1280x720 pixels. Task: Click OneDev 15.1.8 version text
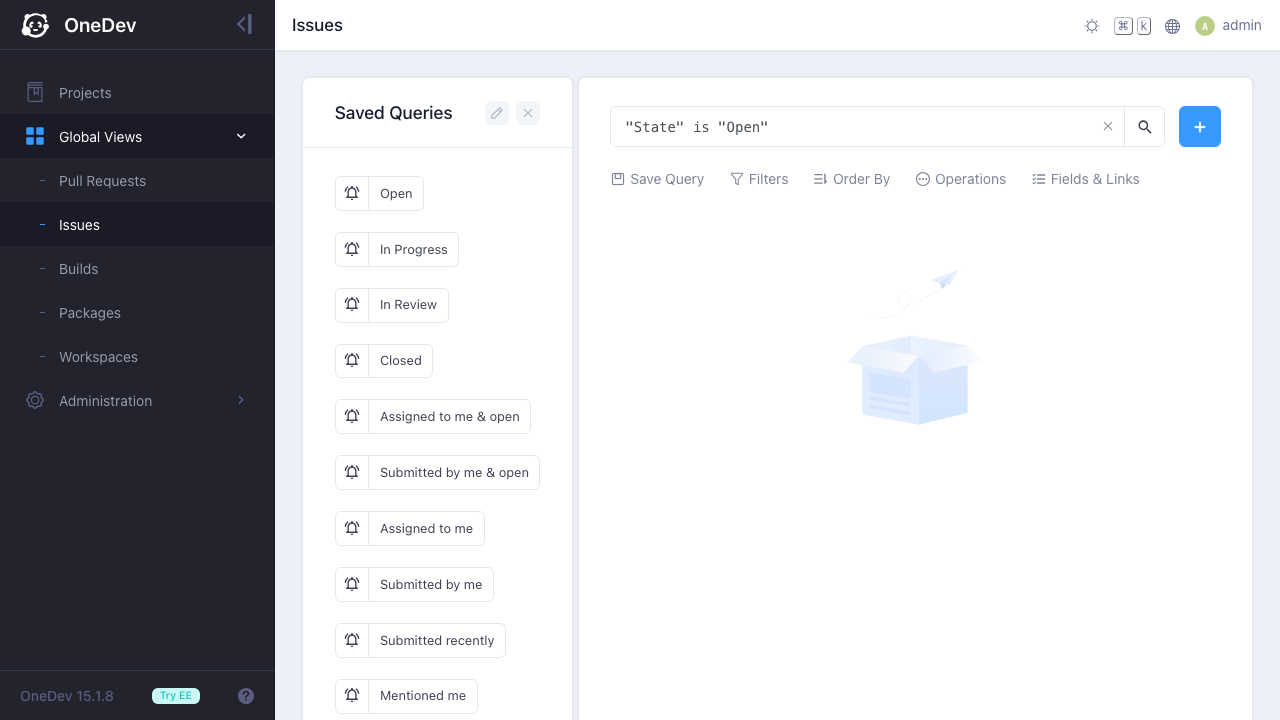tap(67, 696)
